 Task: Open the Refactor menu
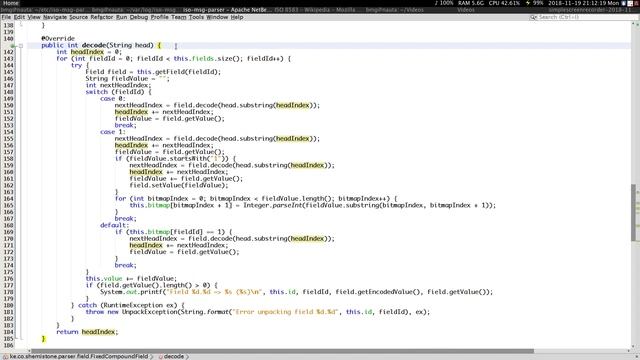point(102,17)
